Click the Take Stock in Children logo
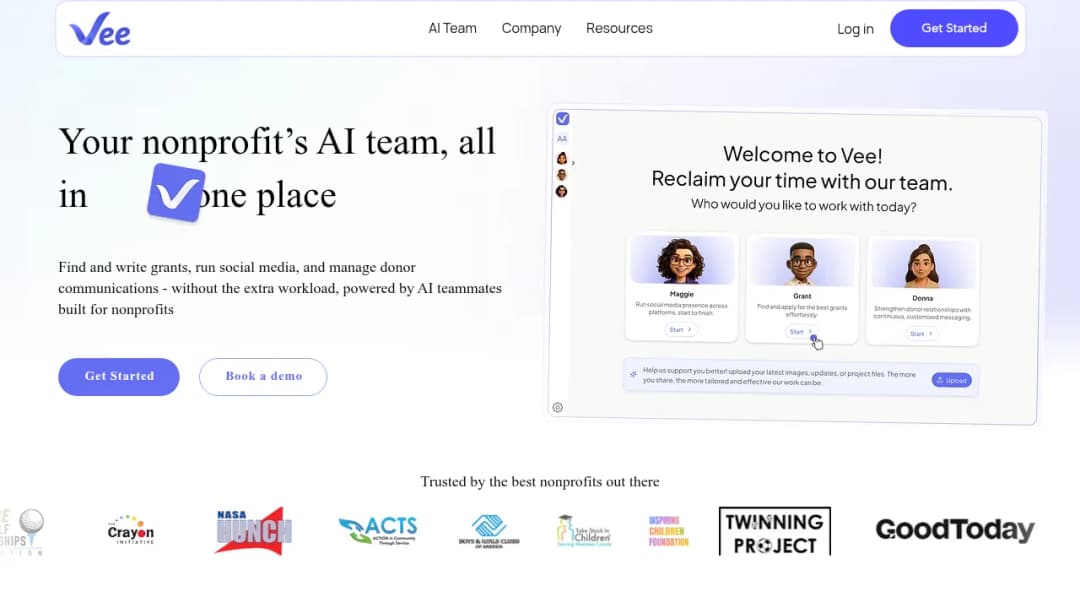The image size is (1080, 608). coord(583,531)
